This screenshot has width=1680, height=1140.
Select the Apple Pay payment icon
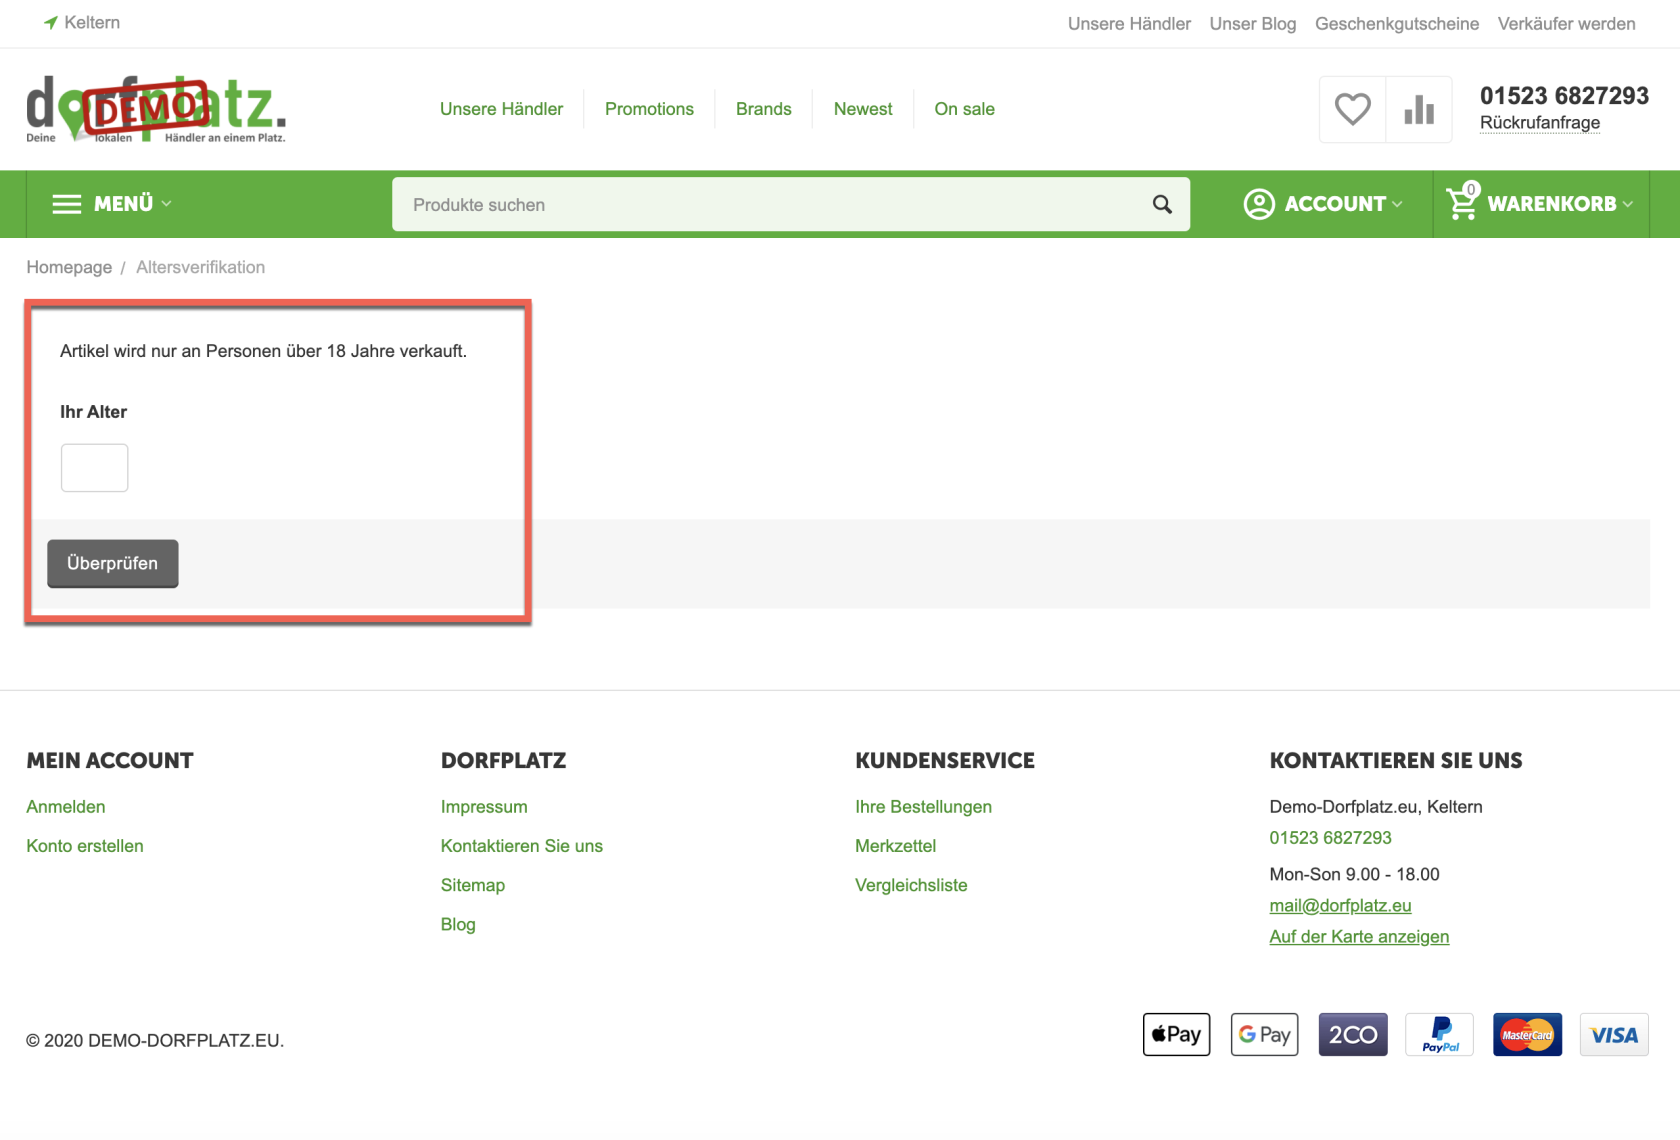pos(1177,1034)
